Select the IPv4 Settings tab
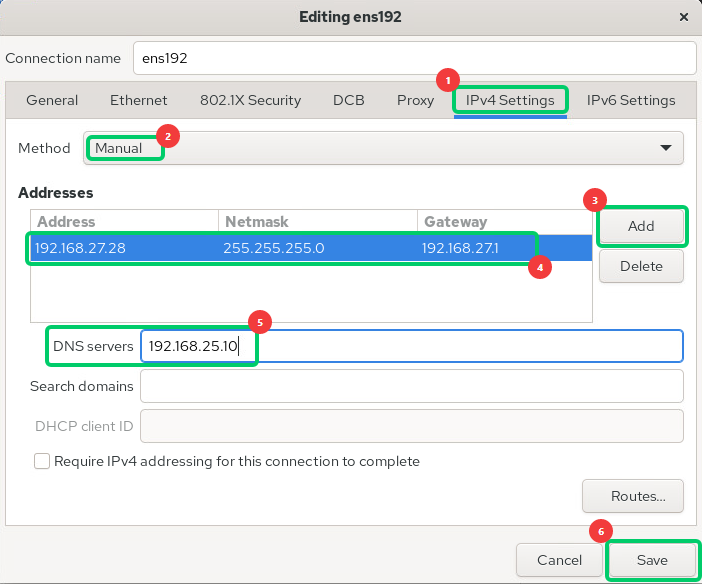702x584 pixels. coord(510,100)
